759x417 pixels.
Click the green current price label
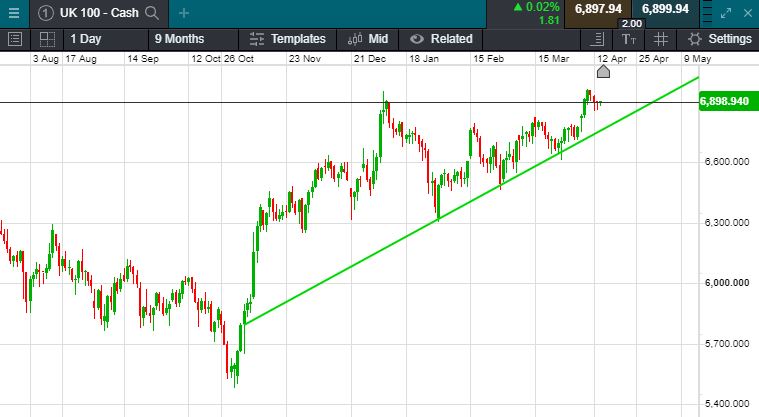tap(725, 102)
